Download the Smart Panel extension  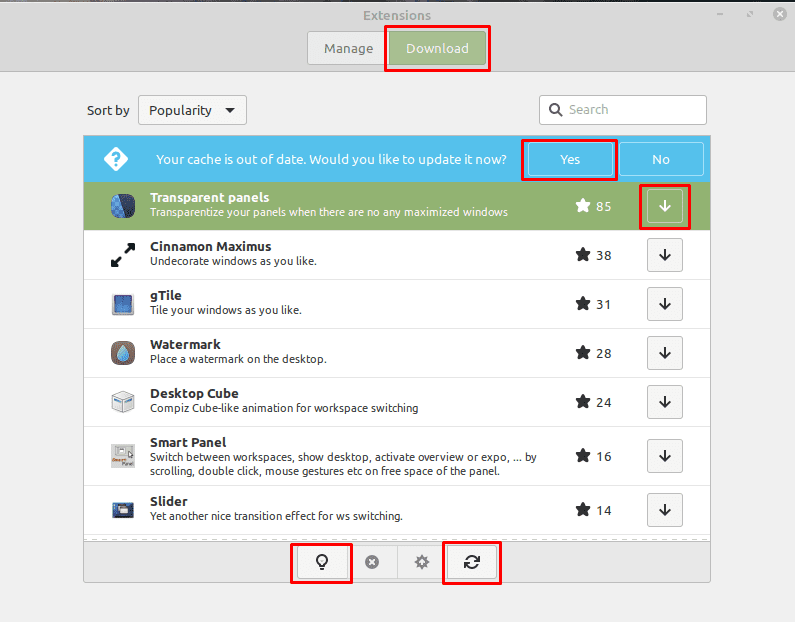click(665, 456)
